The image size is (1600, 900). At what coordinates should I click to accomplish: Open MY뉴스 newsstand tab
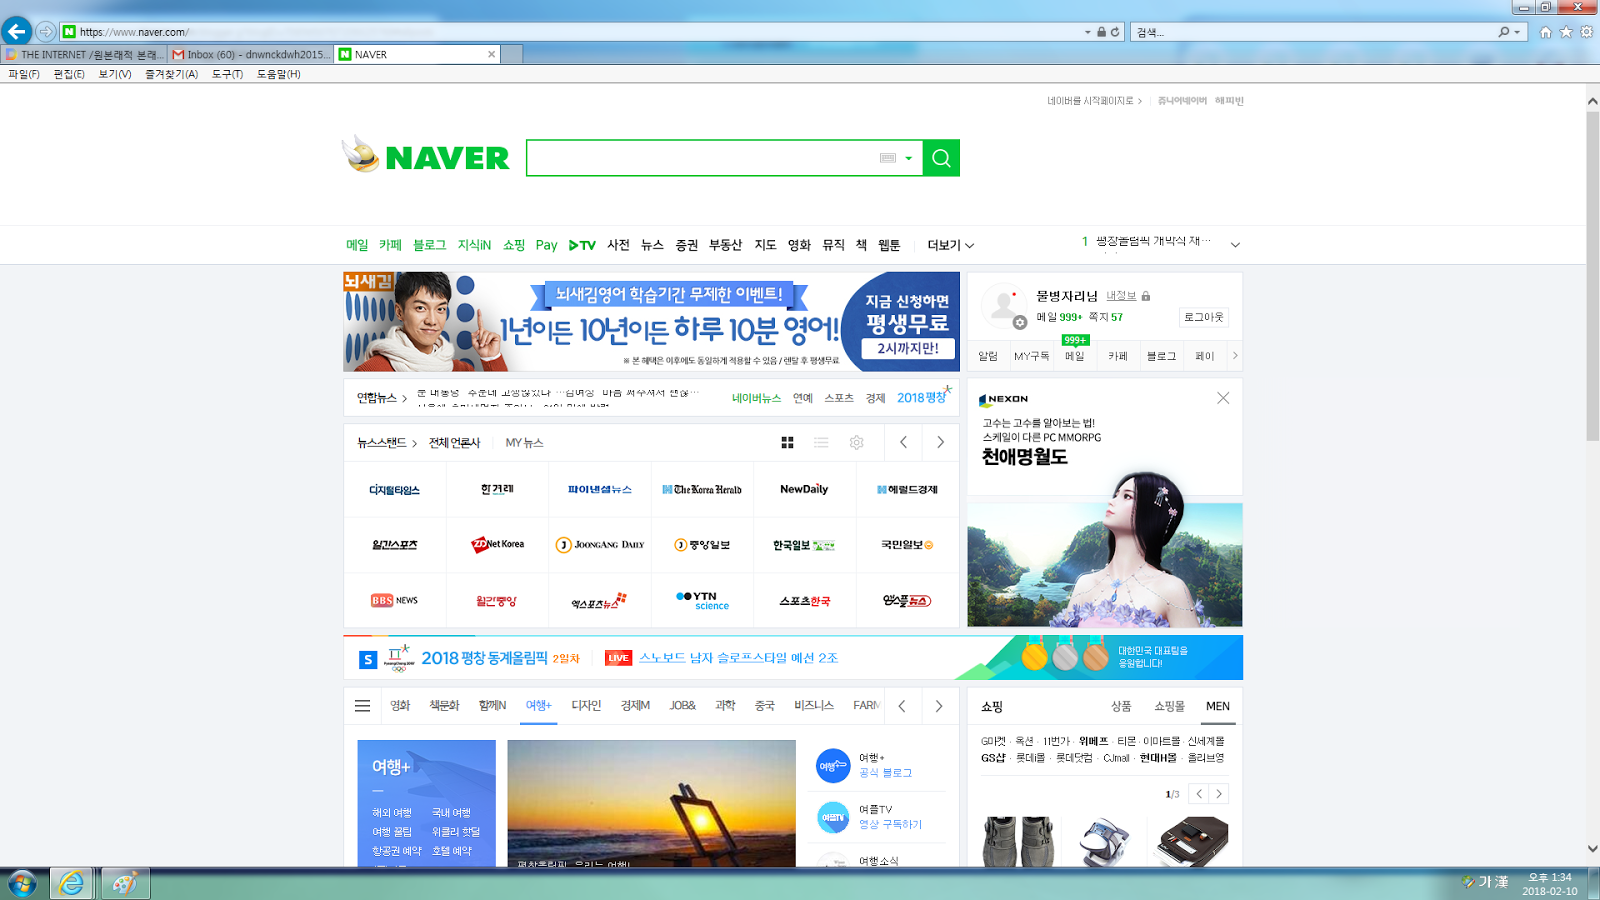[x=524, y=442]
